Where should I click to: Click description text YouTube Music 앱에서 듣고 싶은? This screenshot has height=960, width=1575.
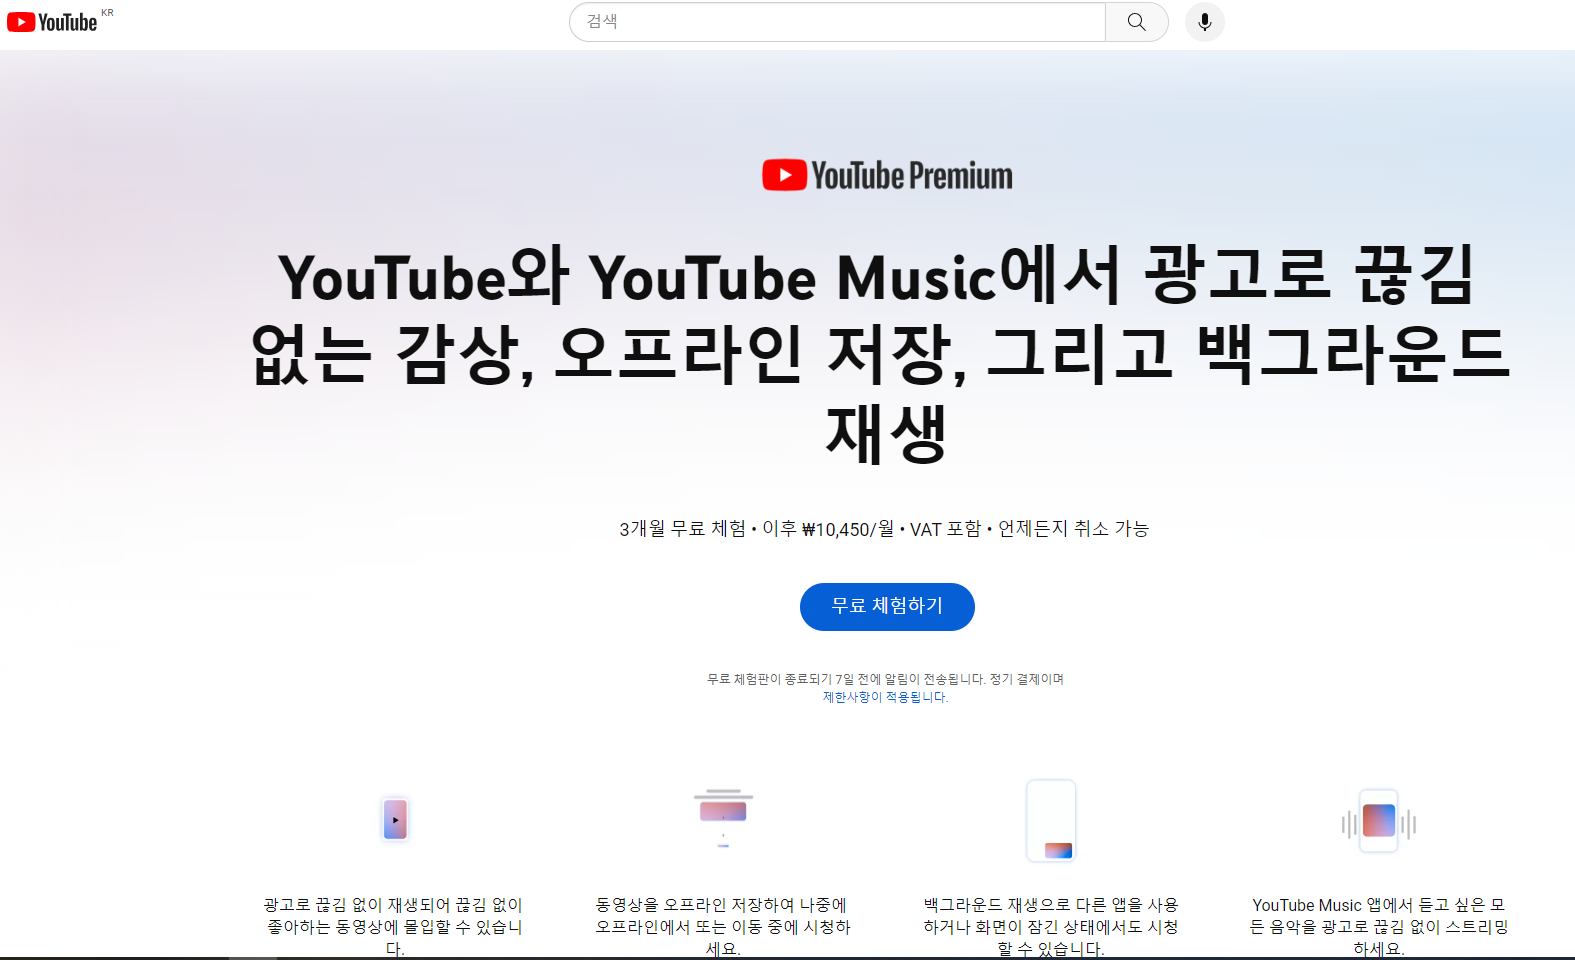tap(1379, 927)
